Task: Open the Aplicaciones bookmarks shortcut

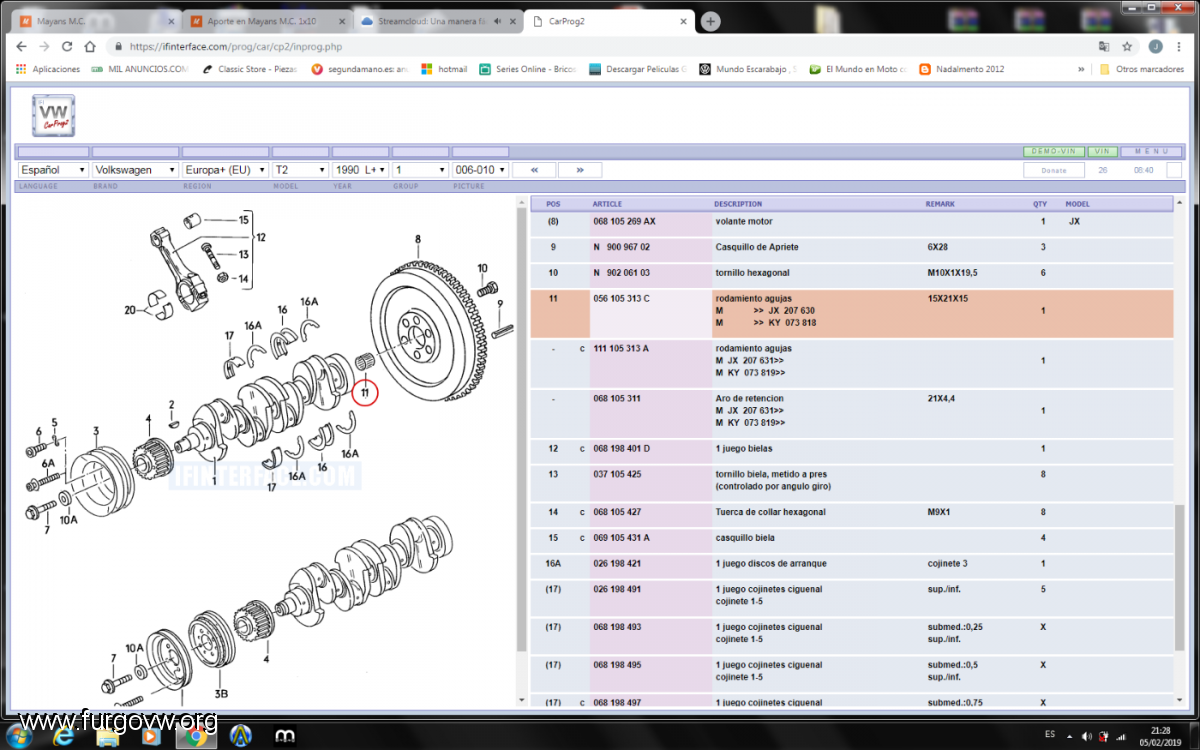Action: tap(48, 69)
